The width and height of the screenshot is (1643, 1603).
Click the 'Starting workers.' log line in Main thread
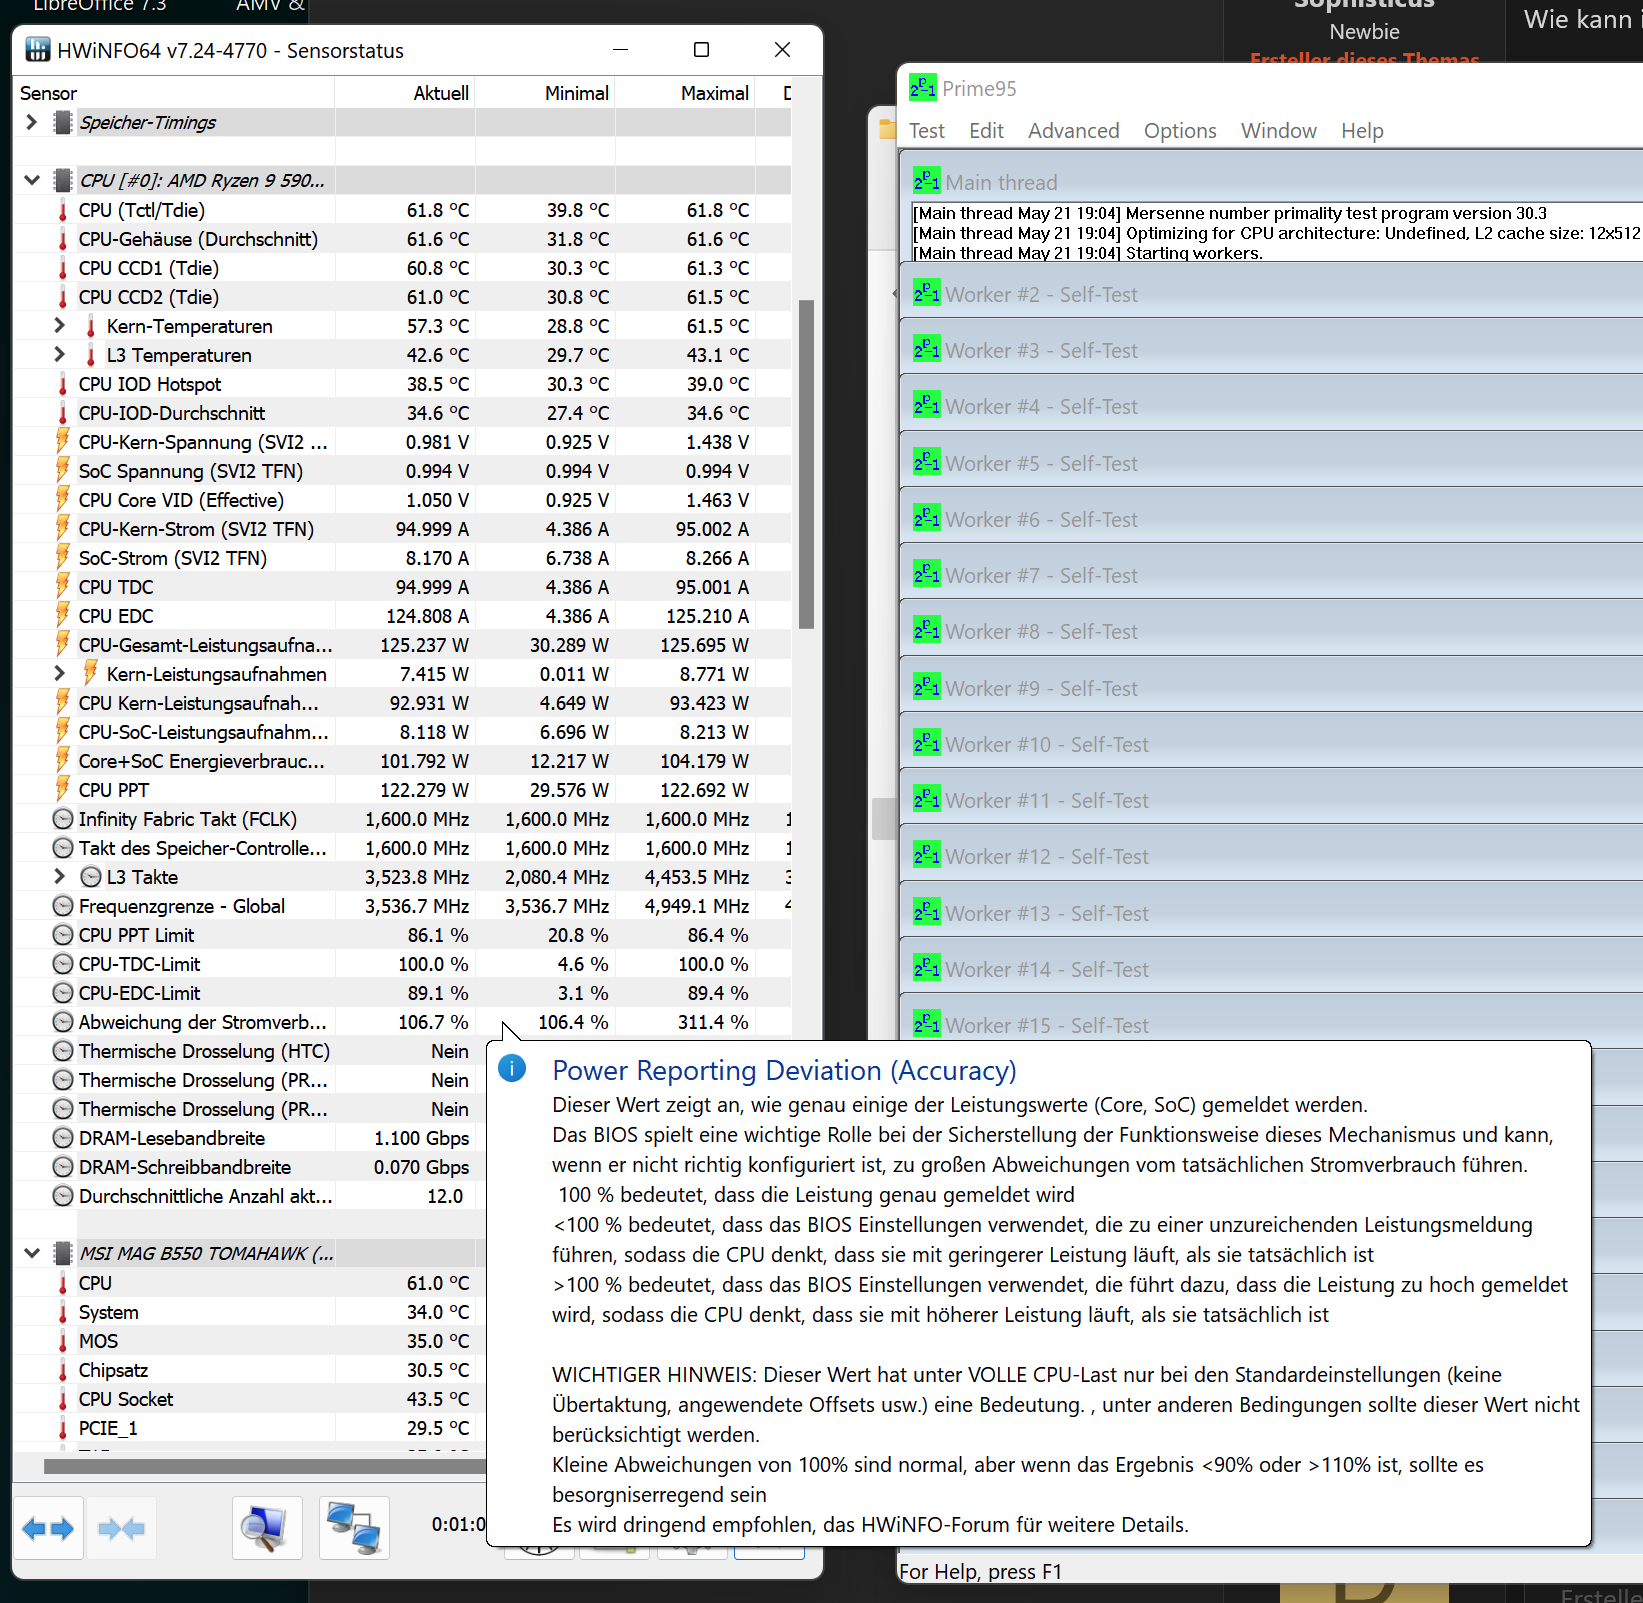click(1088, 253)
